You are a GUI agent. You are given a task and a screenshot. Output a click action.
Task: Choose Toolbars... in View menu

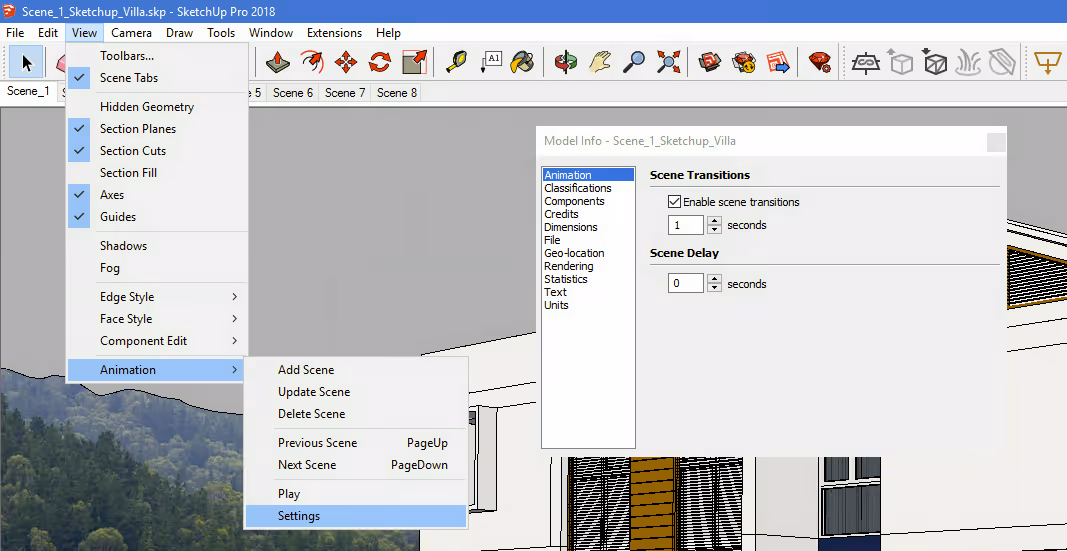pos(157,56)
